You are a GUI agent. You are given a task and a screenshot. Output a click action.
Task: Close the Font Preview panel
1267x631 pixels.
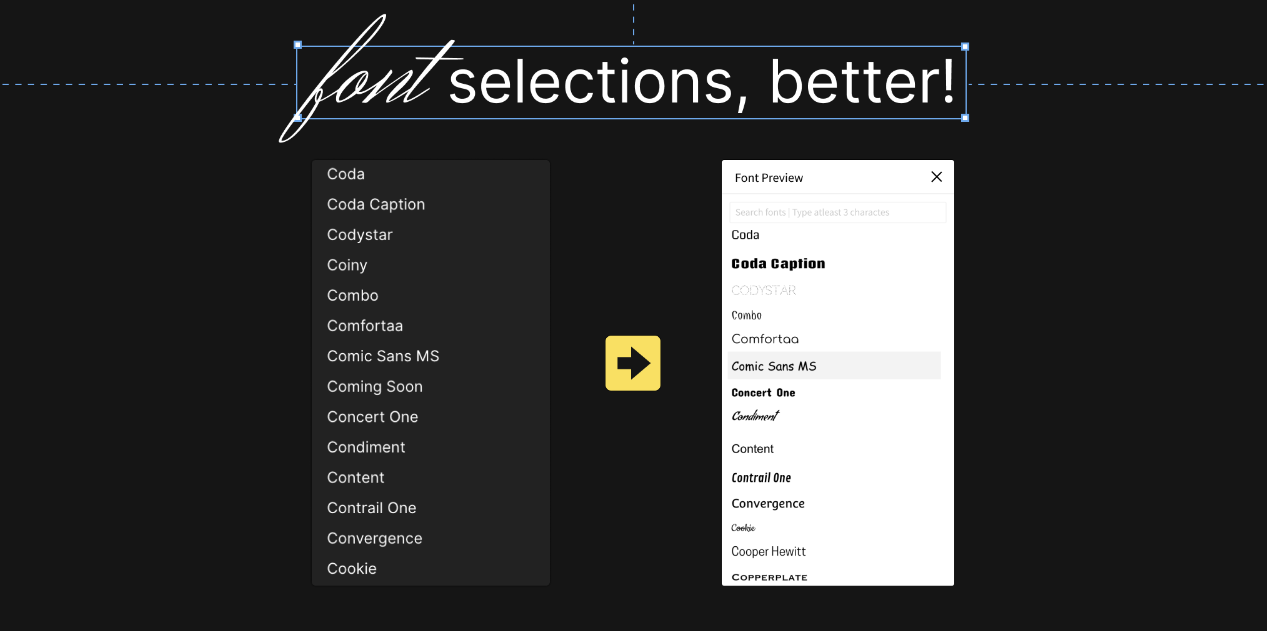[936, 177]
